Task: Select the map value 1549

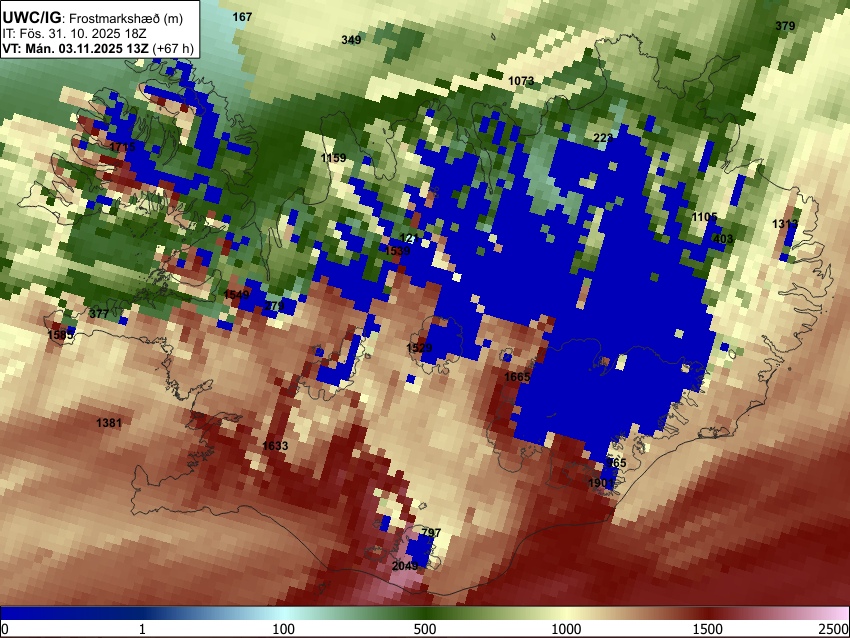Action: 237,294
